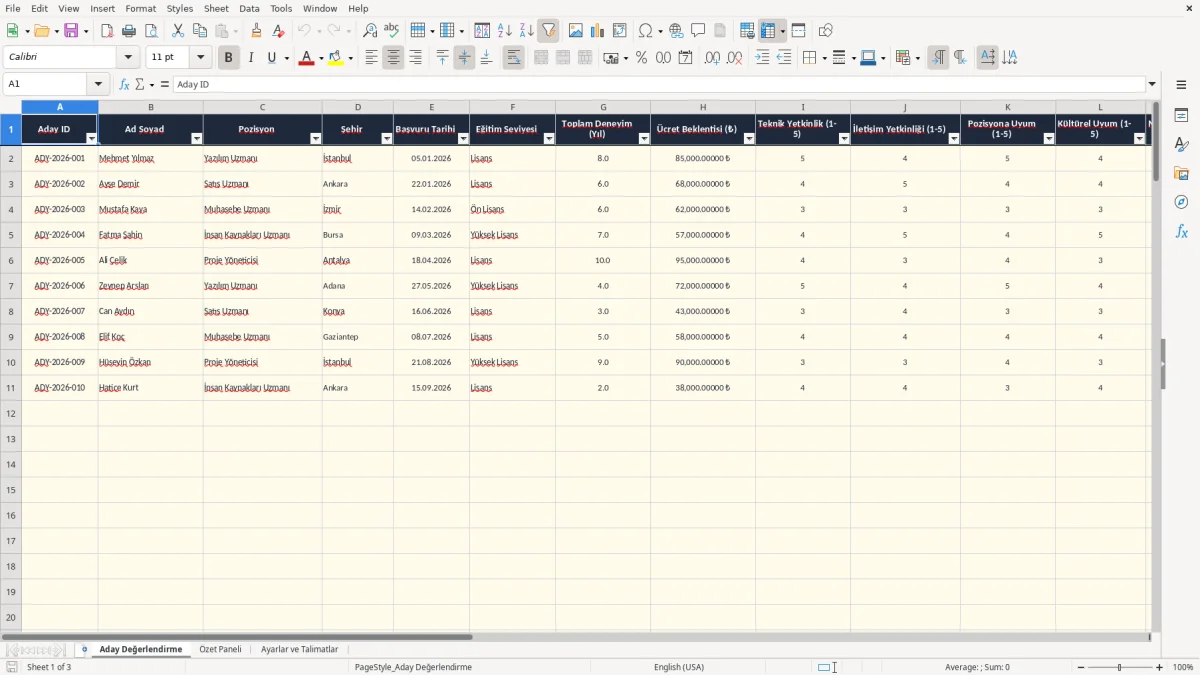This screenshot has width=1200, height=675.
Task: Increase indent
Action: pyautogui.click(x=762, y=58)
